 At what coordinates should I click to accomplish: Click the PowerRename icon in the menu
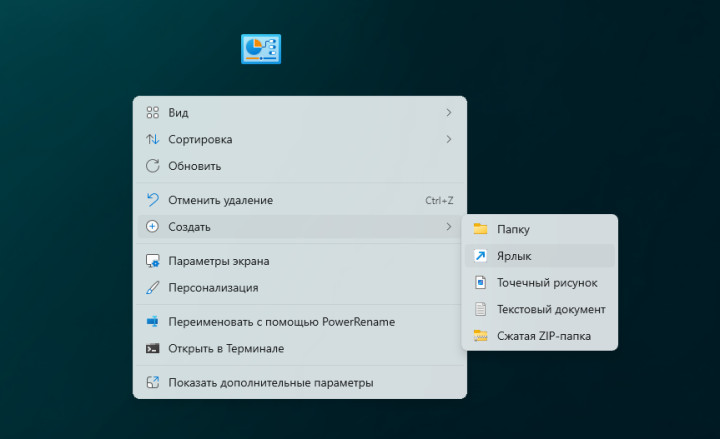(153, 322)
